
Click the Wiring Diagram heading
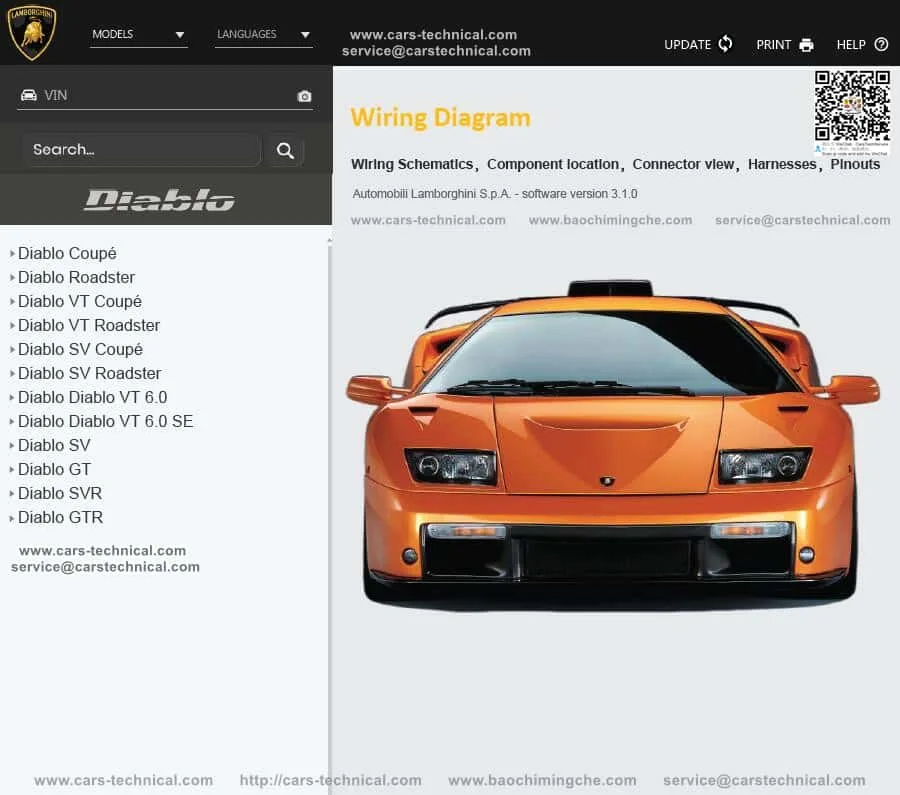[x=440, y=118]
